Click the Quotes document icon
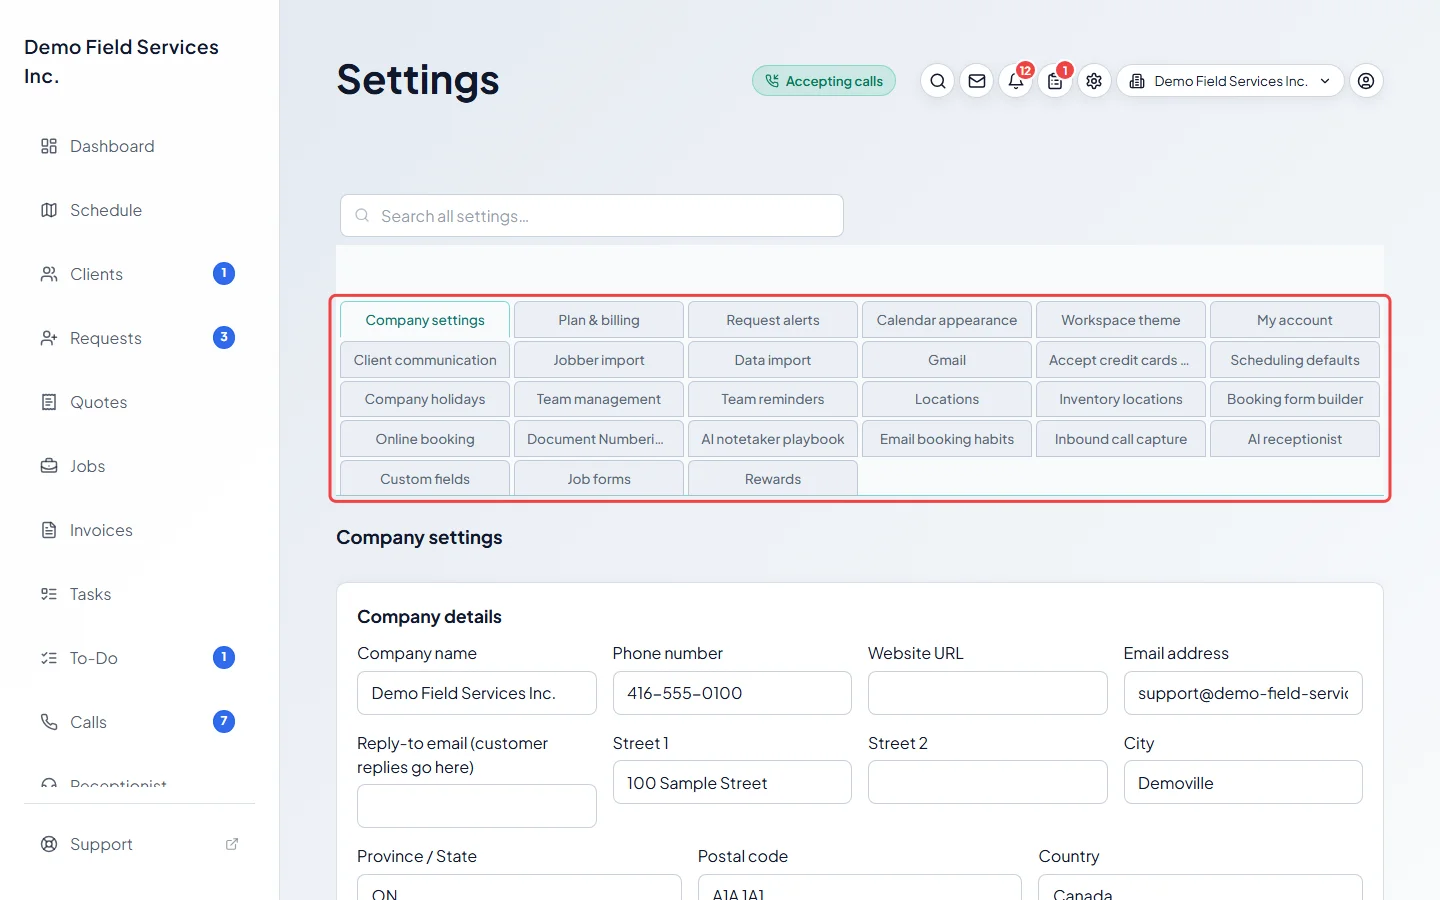The image size is (1440, 900). point(49,402)
